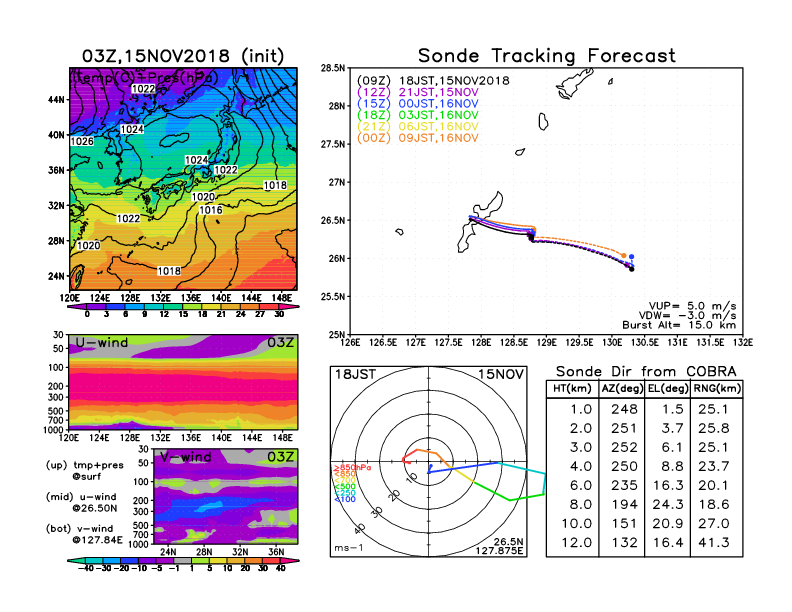Click the "U-wind" panel label
The width and height of the screenshot is (792, 612).
[x=102, y=343]
